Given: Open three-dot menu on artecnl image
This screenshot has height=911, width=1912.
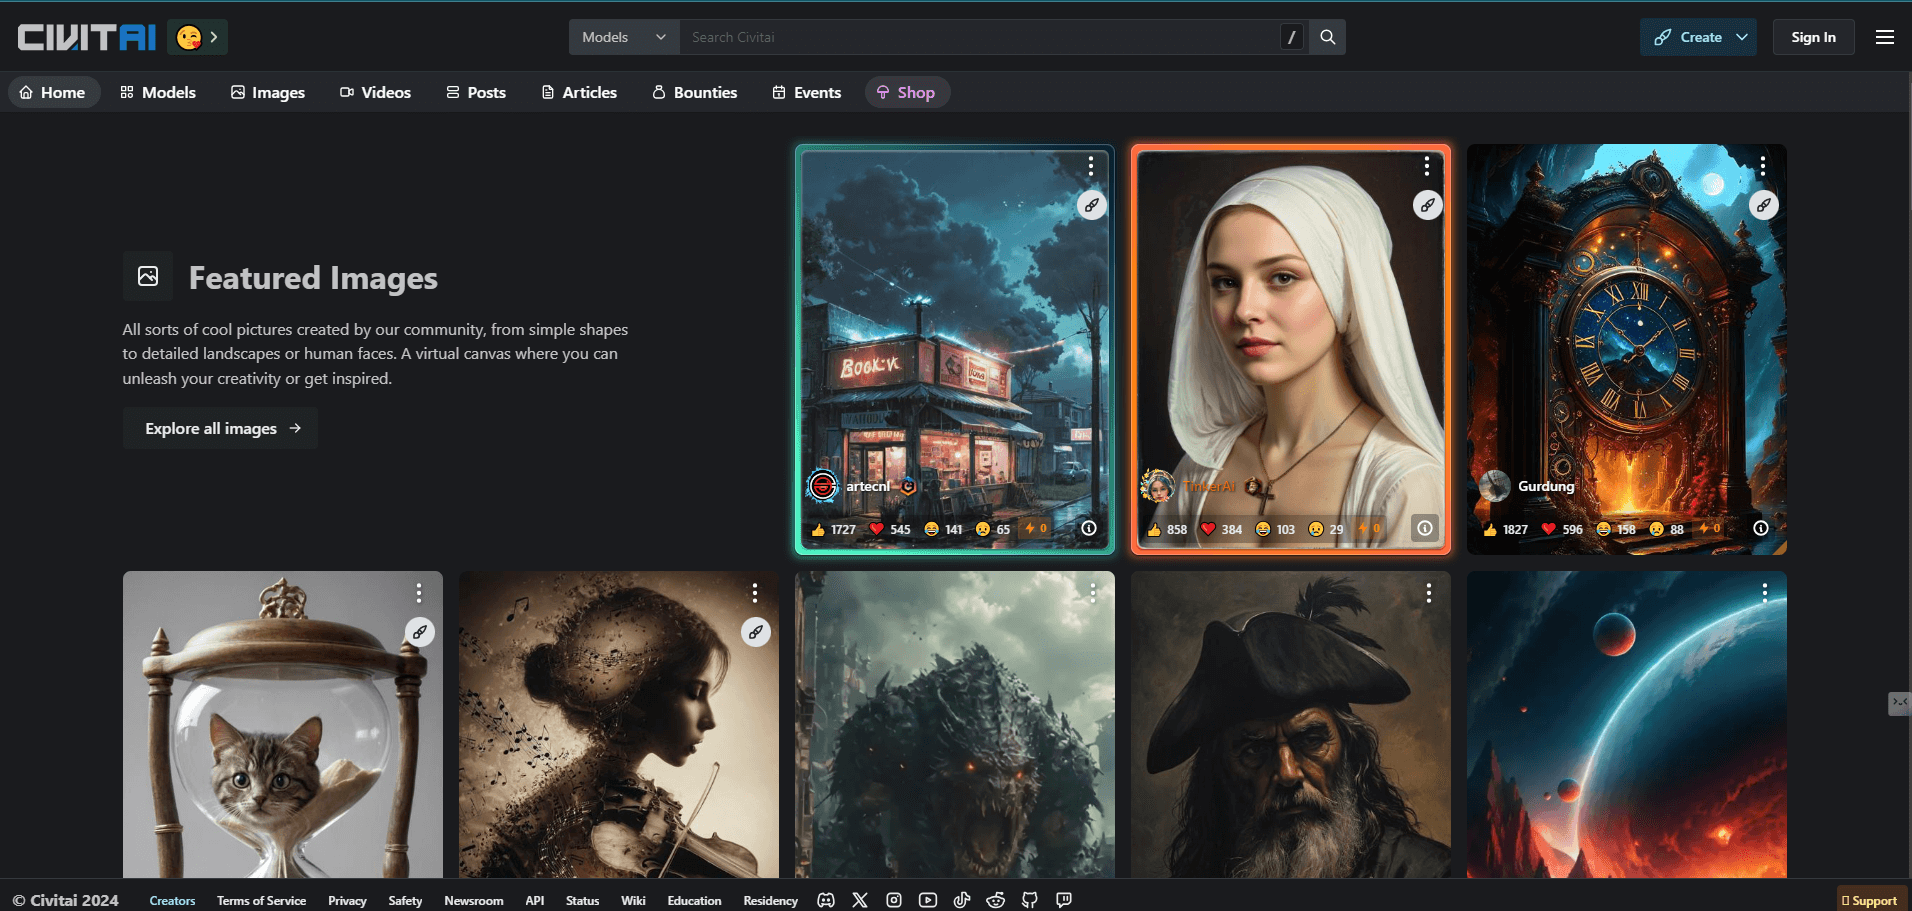Looking at the screenshot, I should (x=1091, y=165).
